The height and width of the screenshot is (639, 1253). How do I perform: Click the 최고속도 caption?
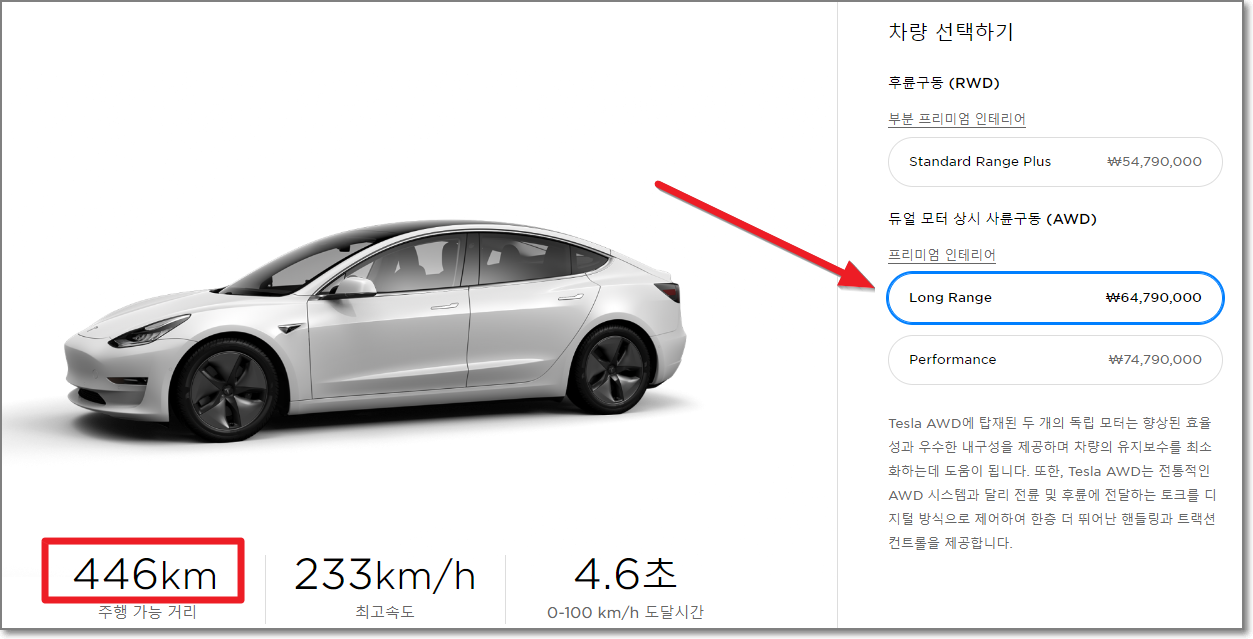click(x=384, y=612)
